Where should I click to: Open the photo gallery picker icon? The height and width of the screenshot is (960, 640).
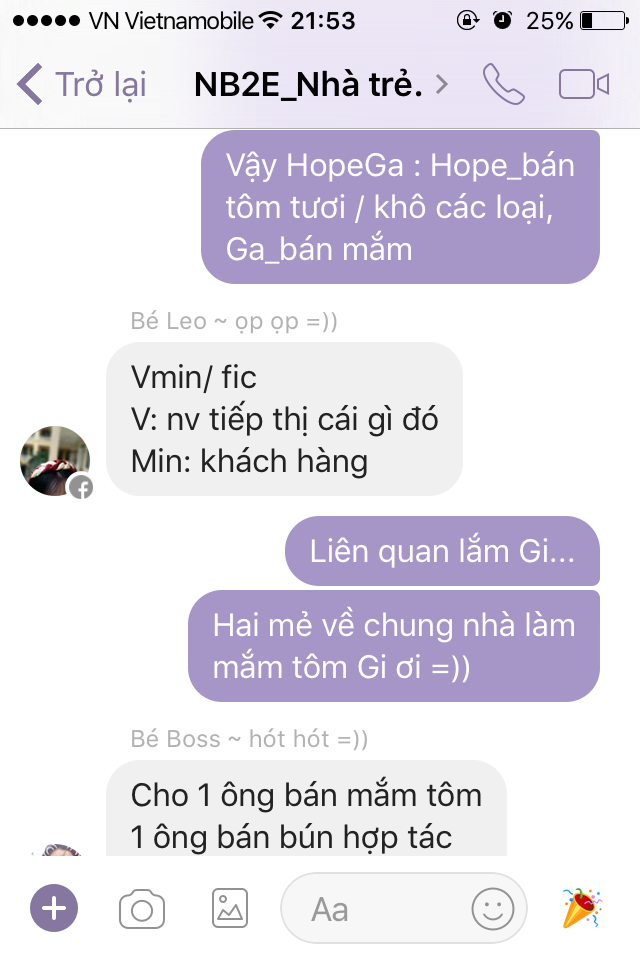pyautogui.click(x=230, y=909)
